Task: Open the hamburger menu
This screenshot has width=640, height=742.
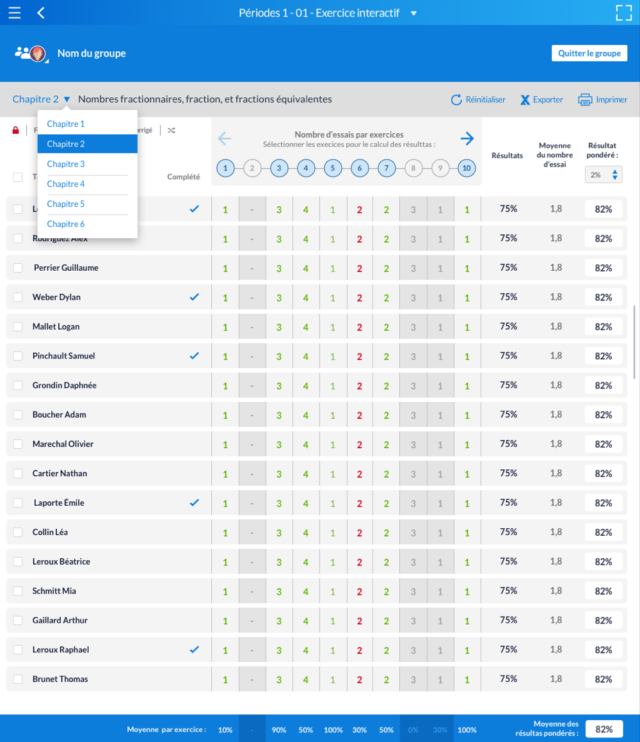Action: (x=14, y=13)
